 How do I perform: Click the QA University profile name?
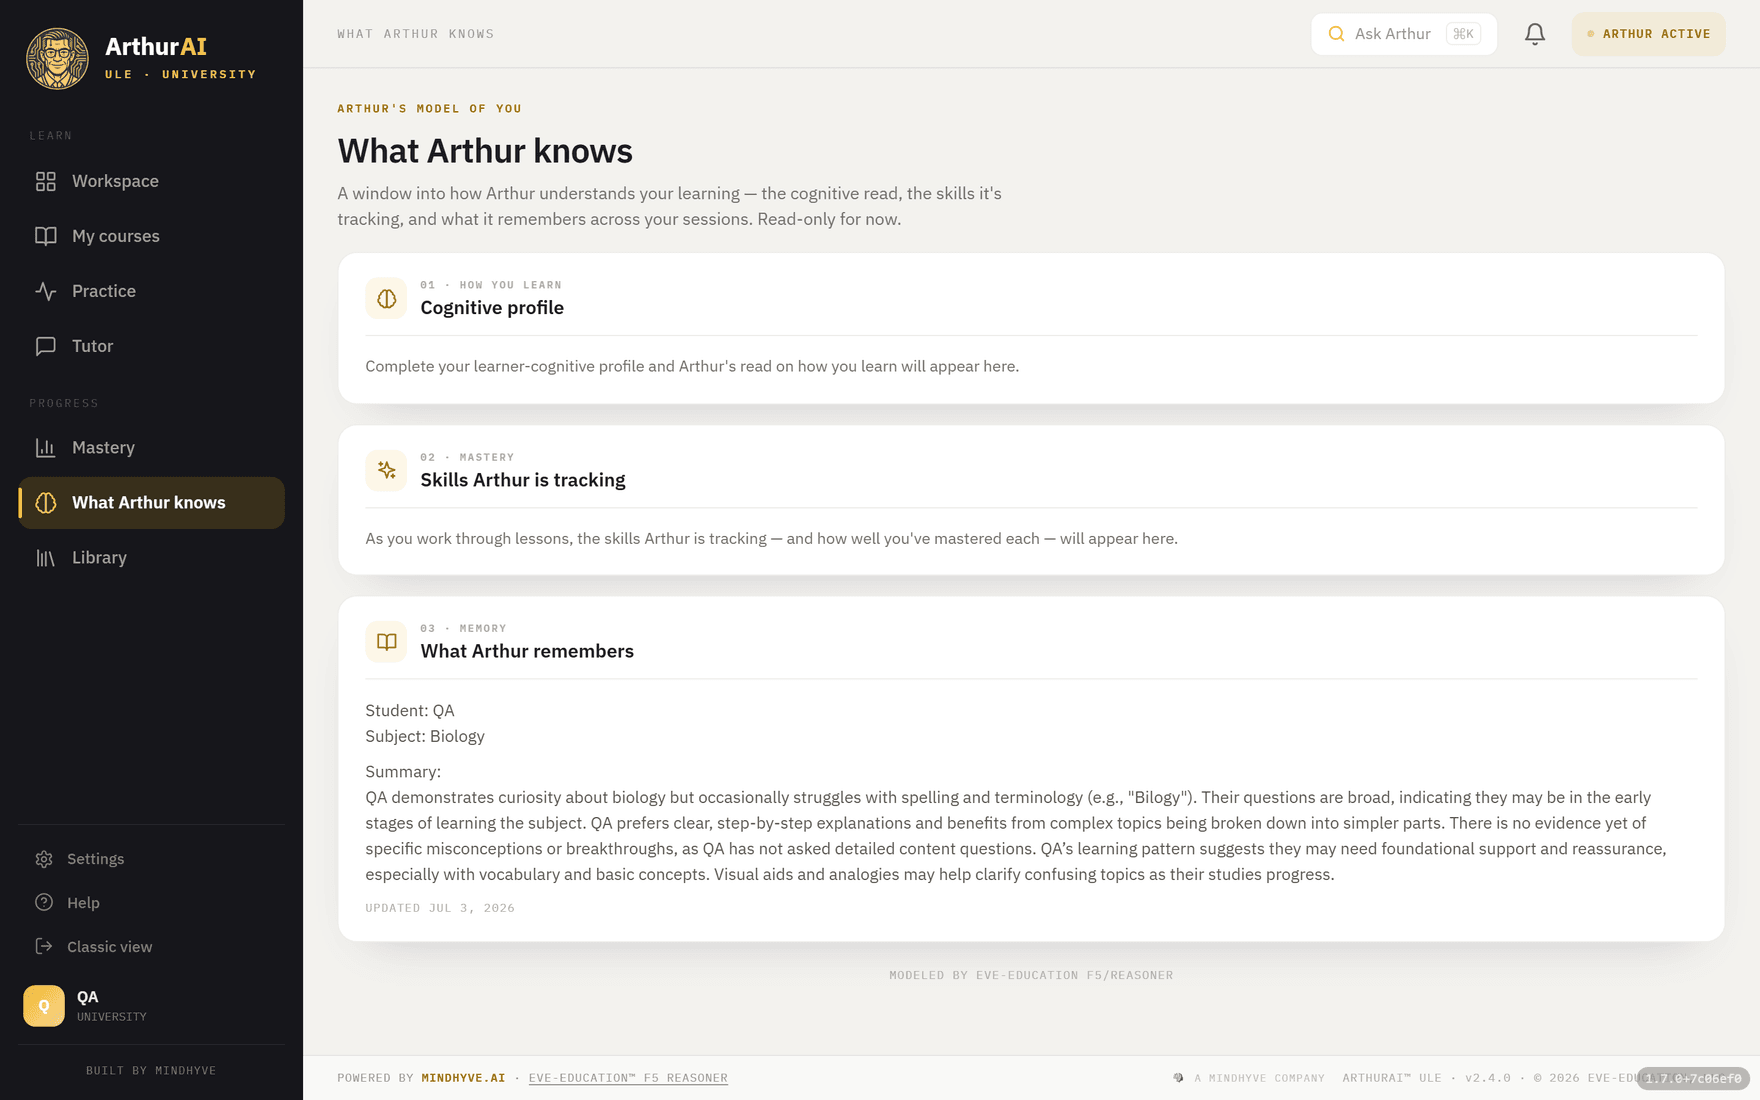(x=112, y=1006)
